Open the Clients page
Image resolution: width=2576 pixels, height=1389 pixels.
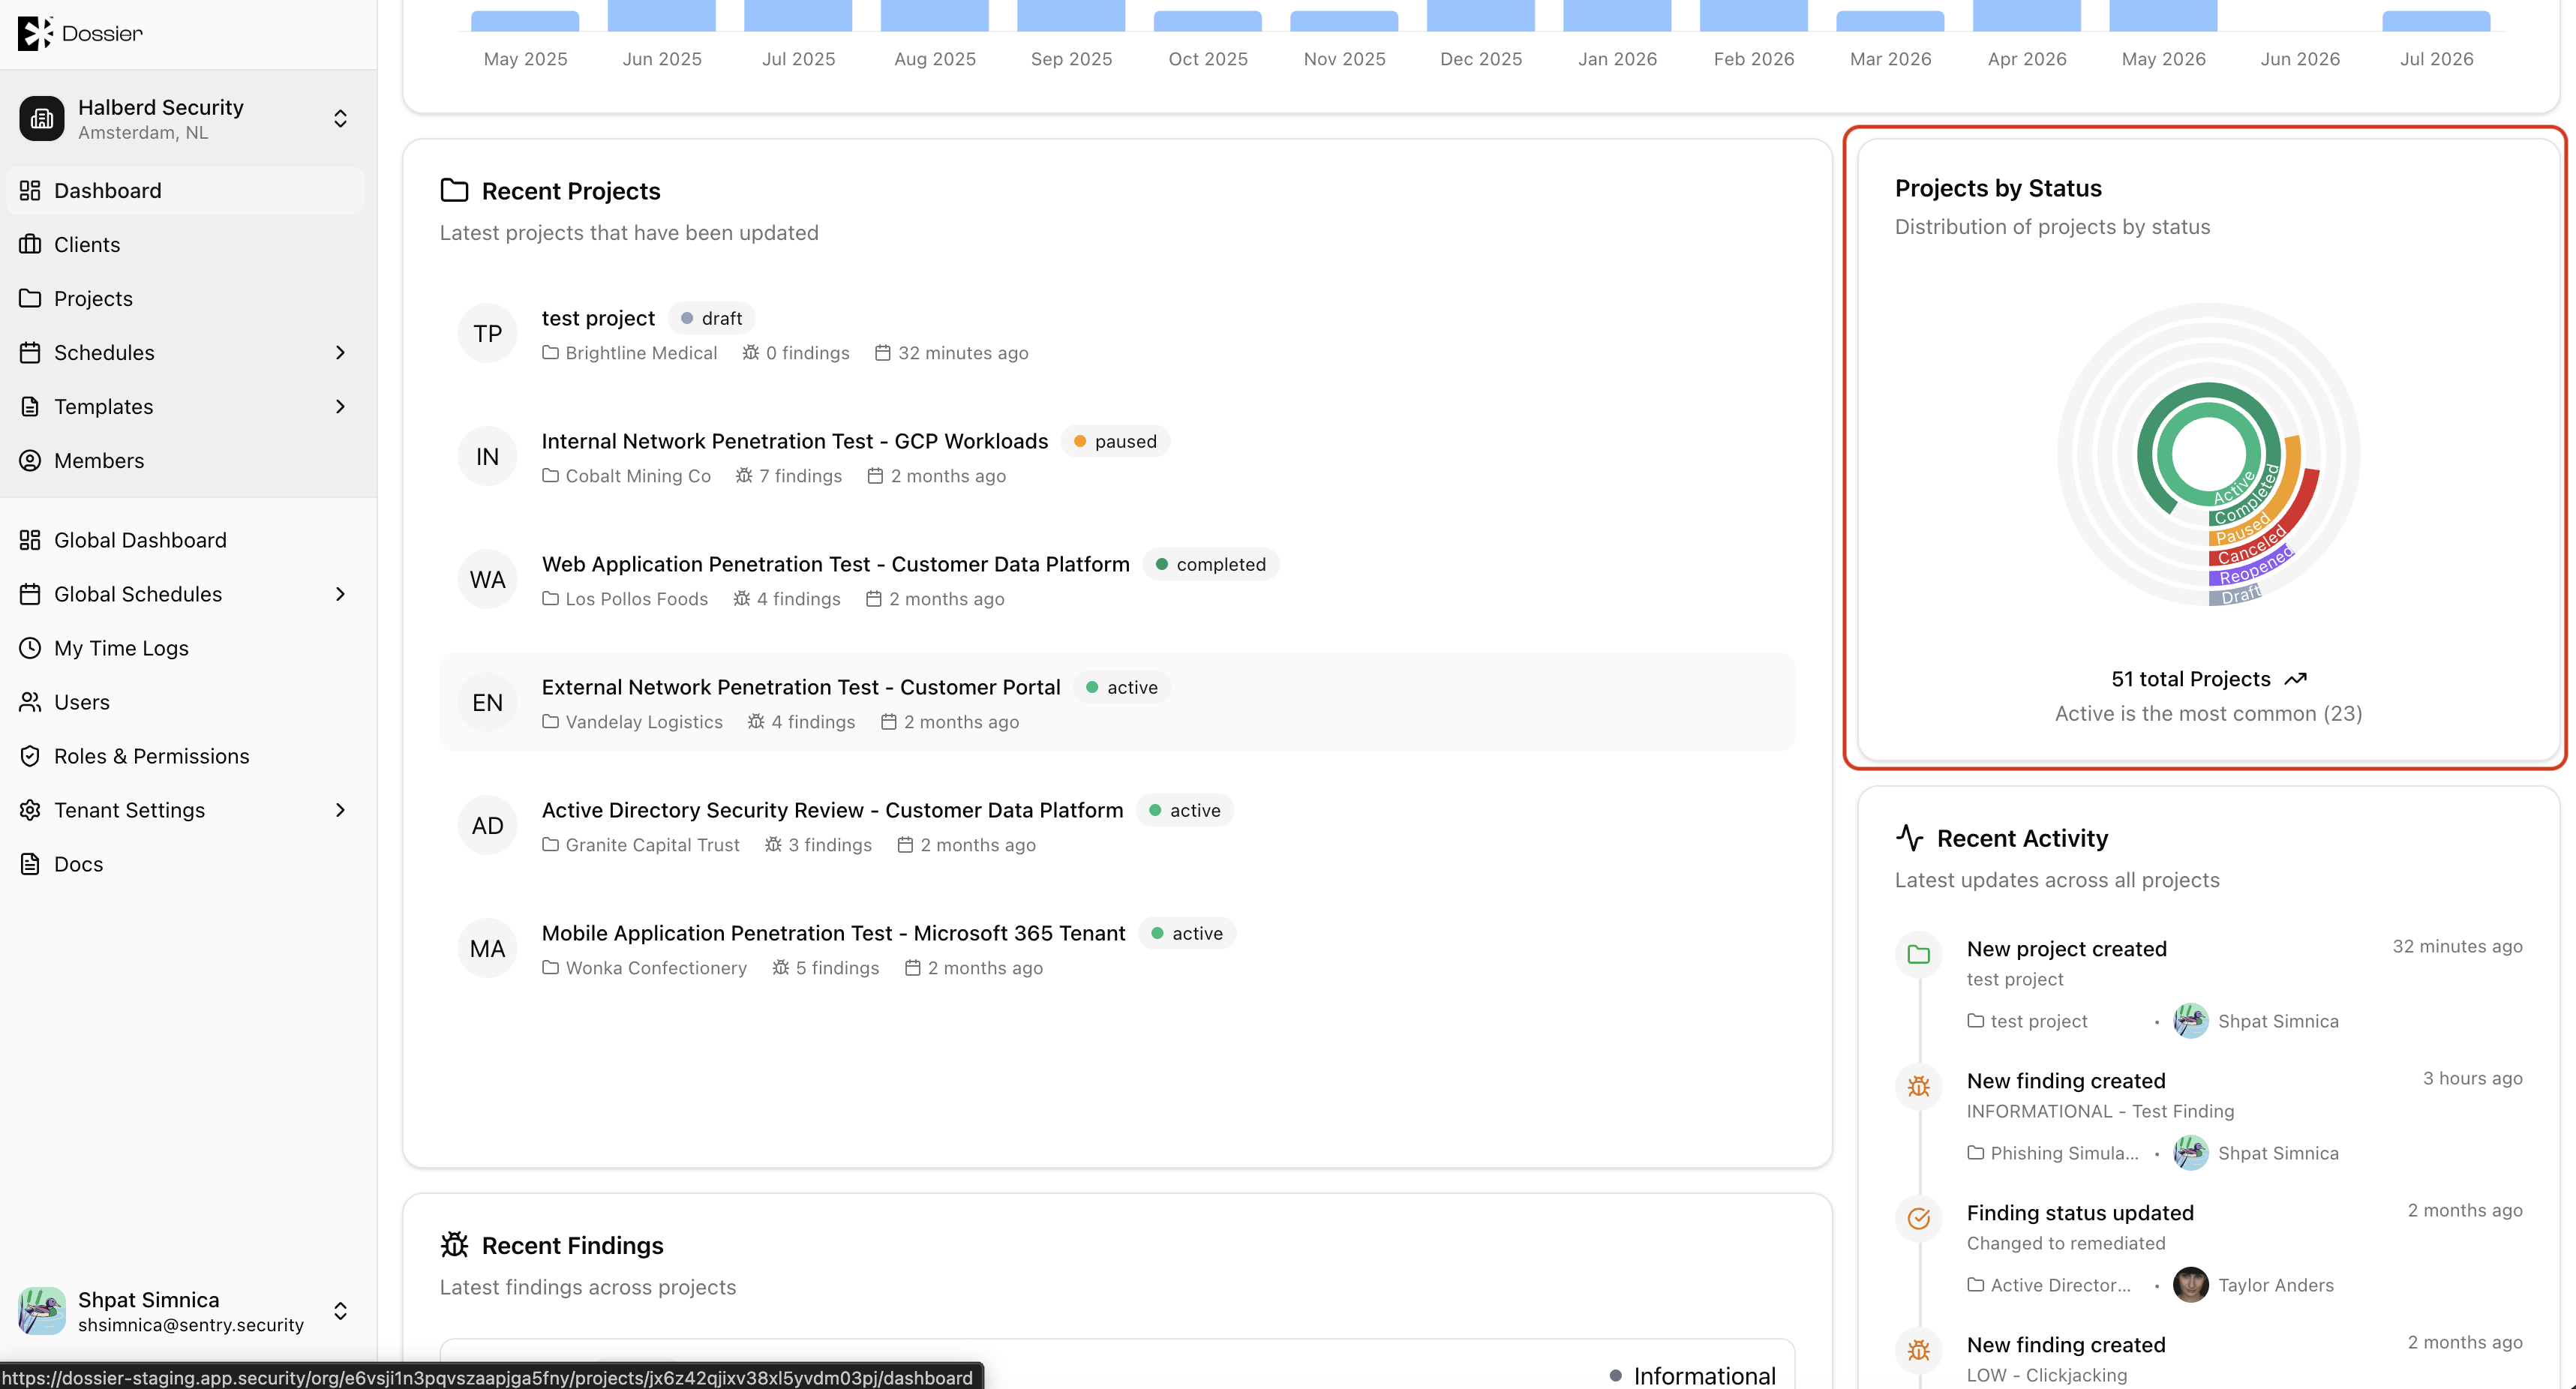click(185, 244)
